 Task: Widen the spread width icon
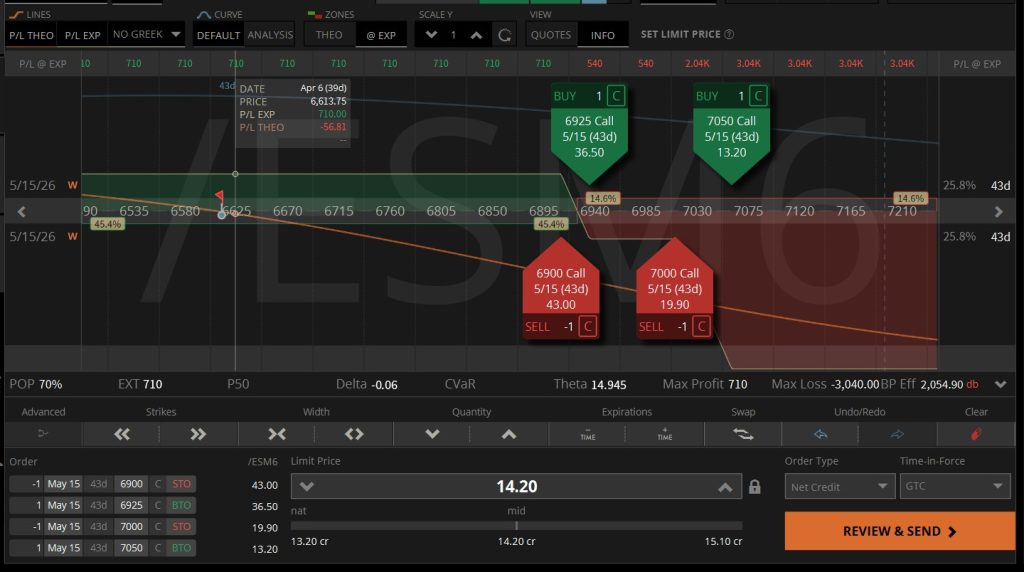coord(354,434)
